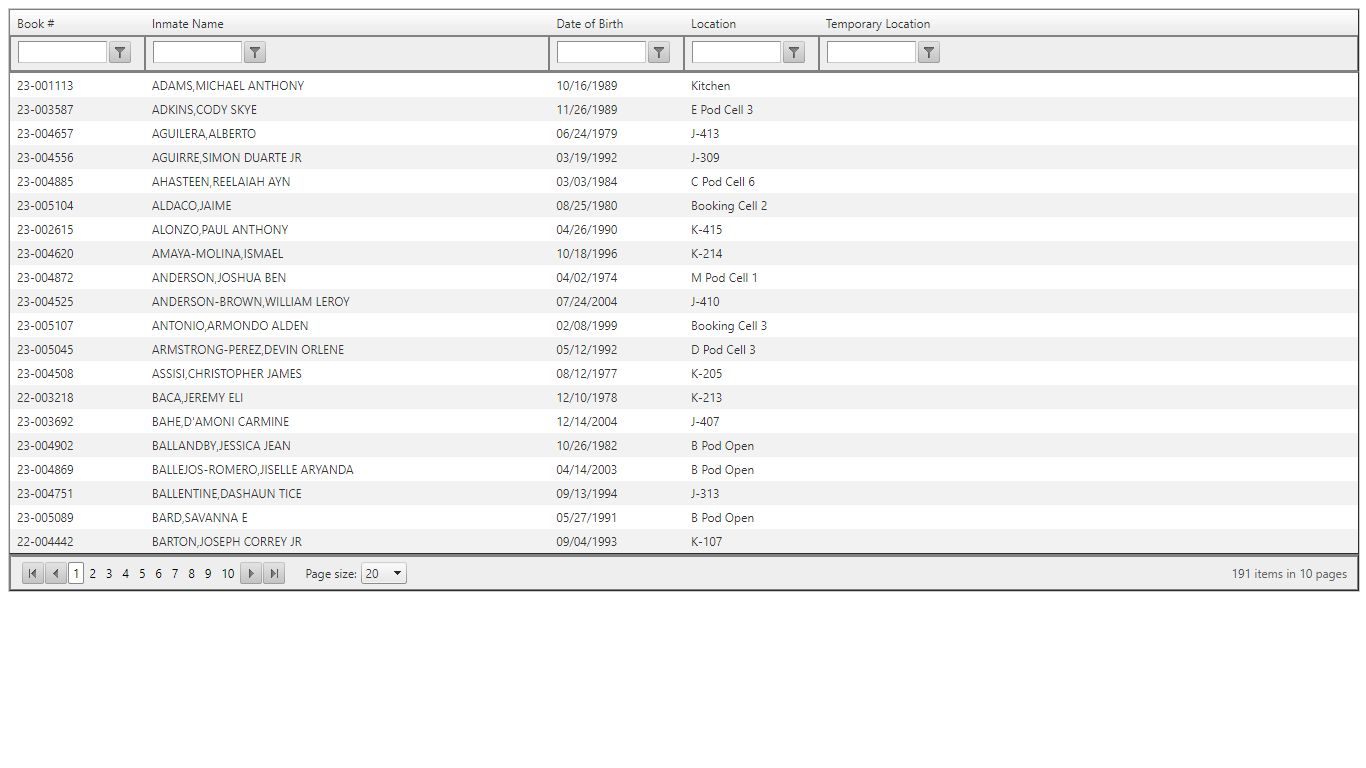Viewport: 1366px width, 768px height.
Task: Select page 10 in the pager
Action: coord(228,574)
